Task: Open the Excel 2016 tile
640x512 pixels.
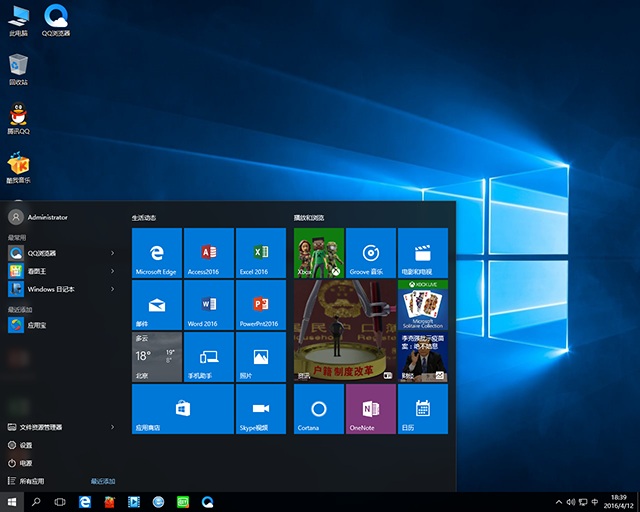Action: tap(260, 252)
